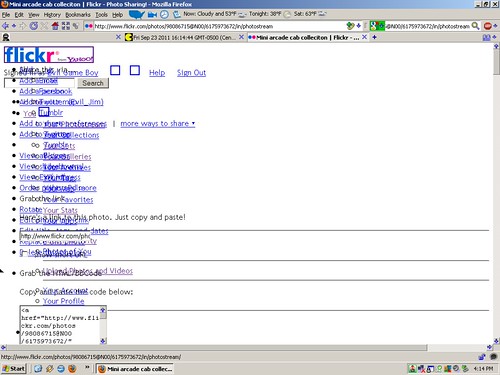Image resolution: width=500 pixels, height=375 pixels.
Task: Reload the current page
Action: click(34, 26)
